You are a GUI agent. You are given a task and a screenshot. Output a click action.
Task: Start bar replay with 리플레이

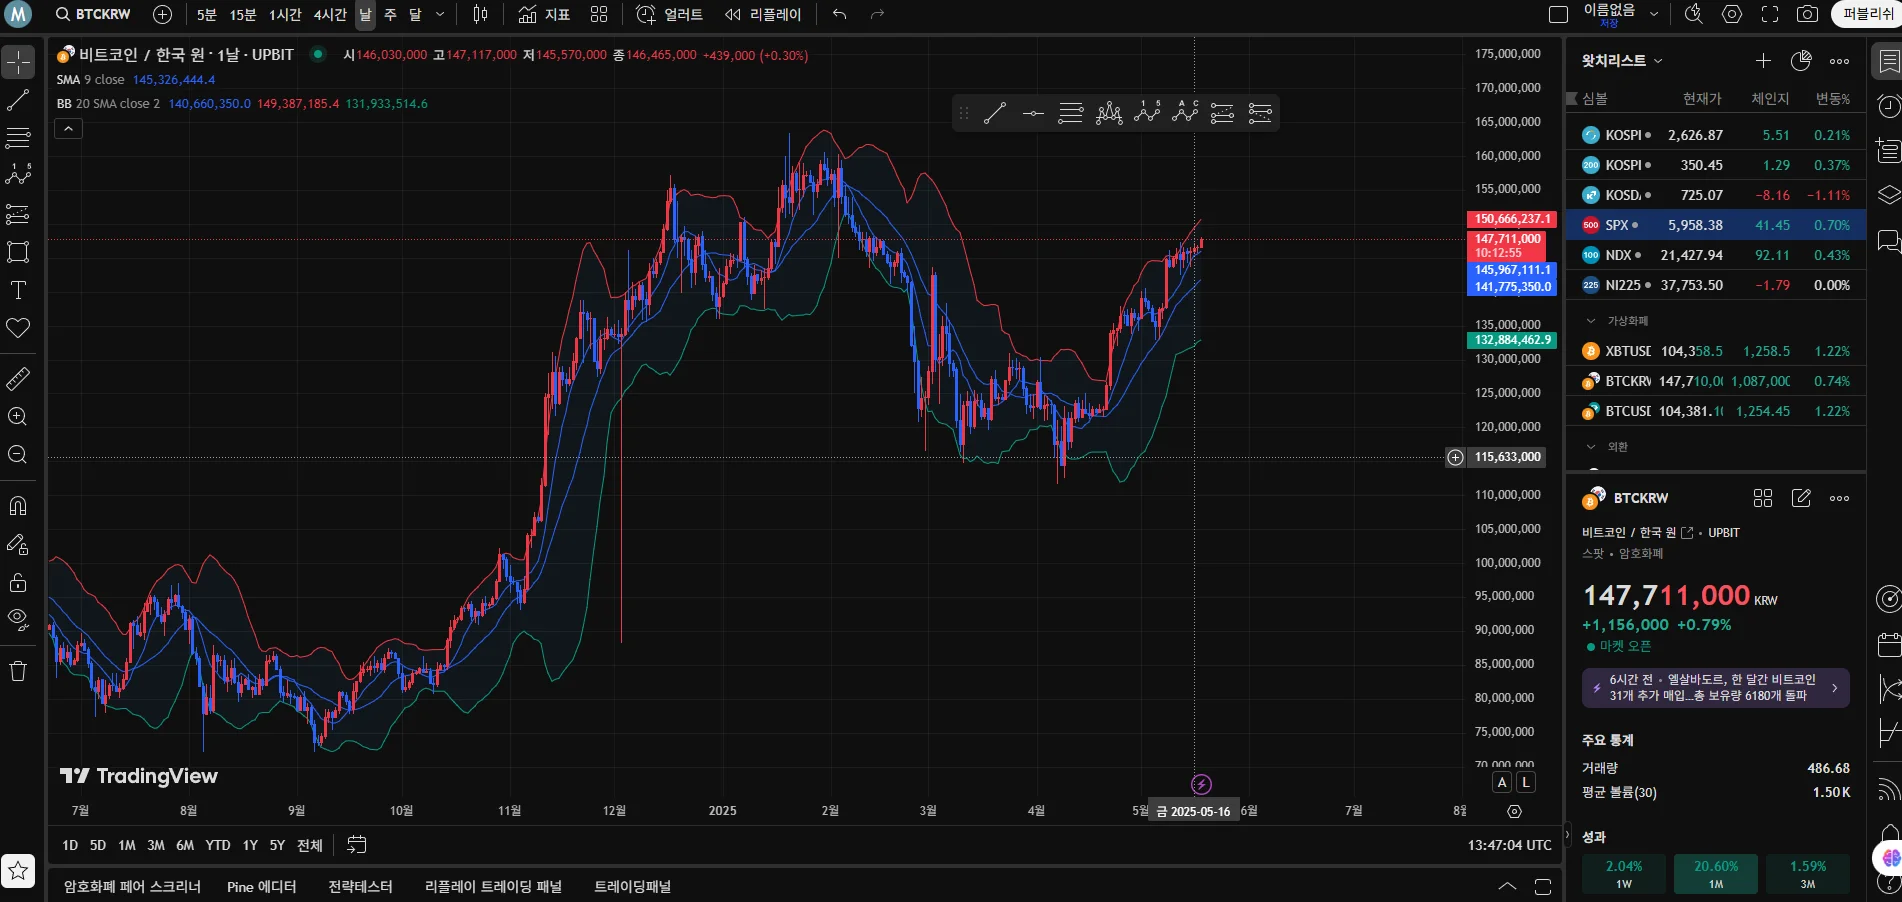point(763,14)
